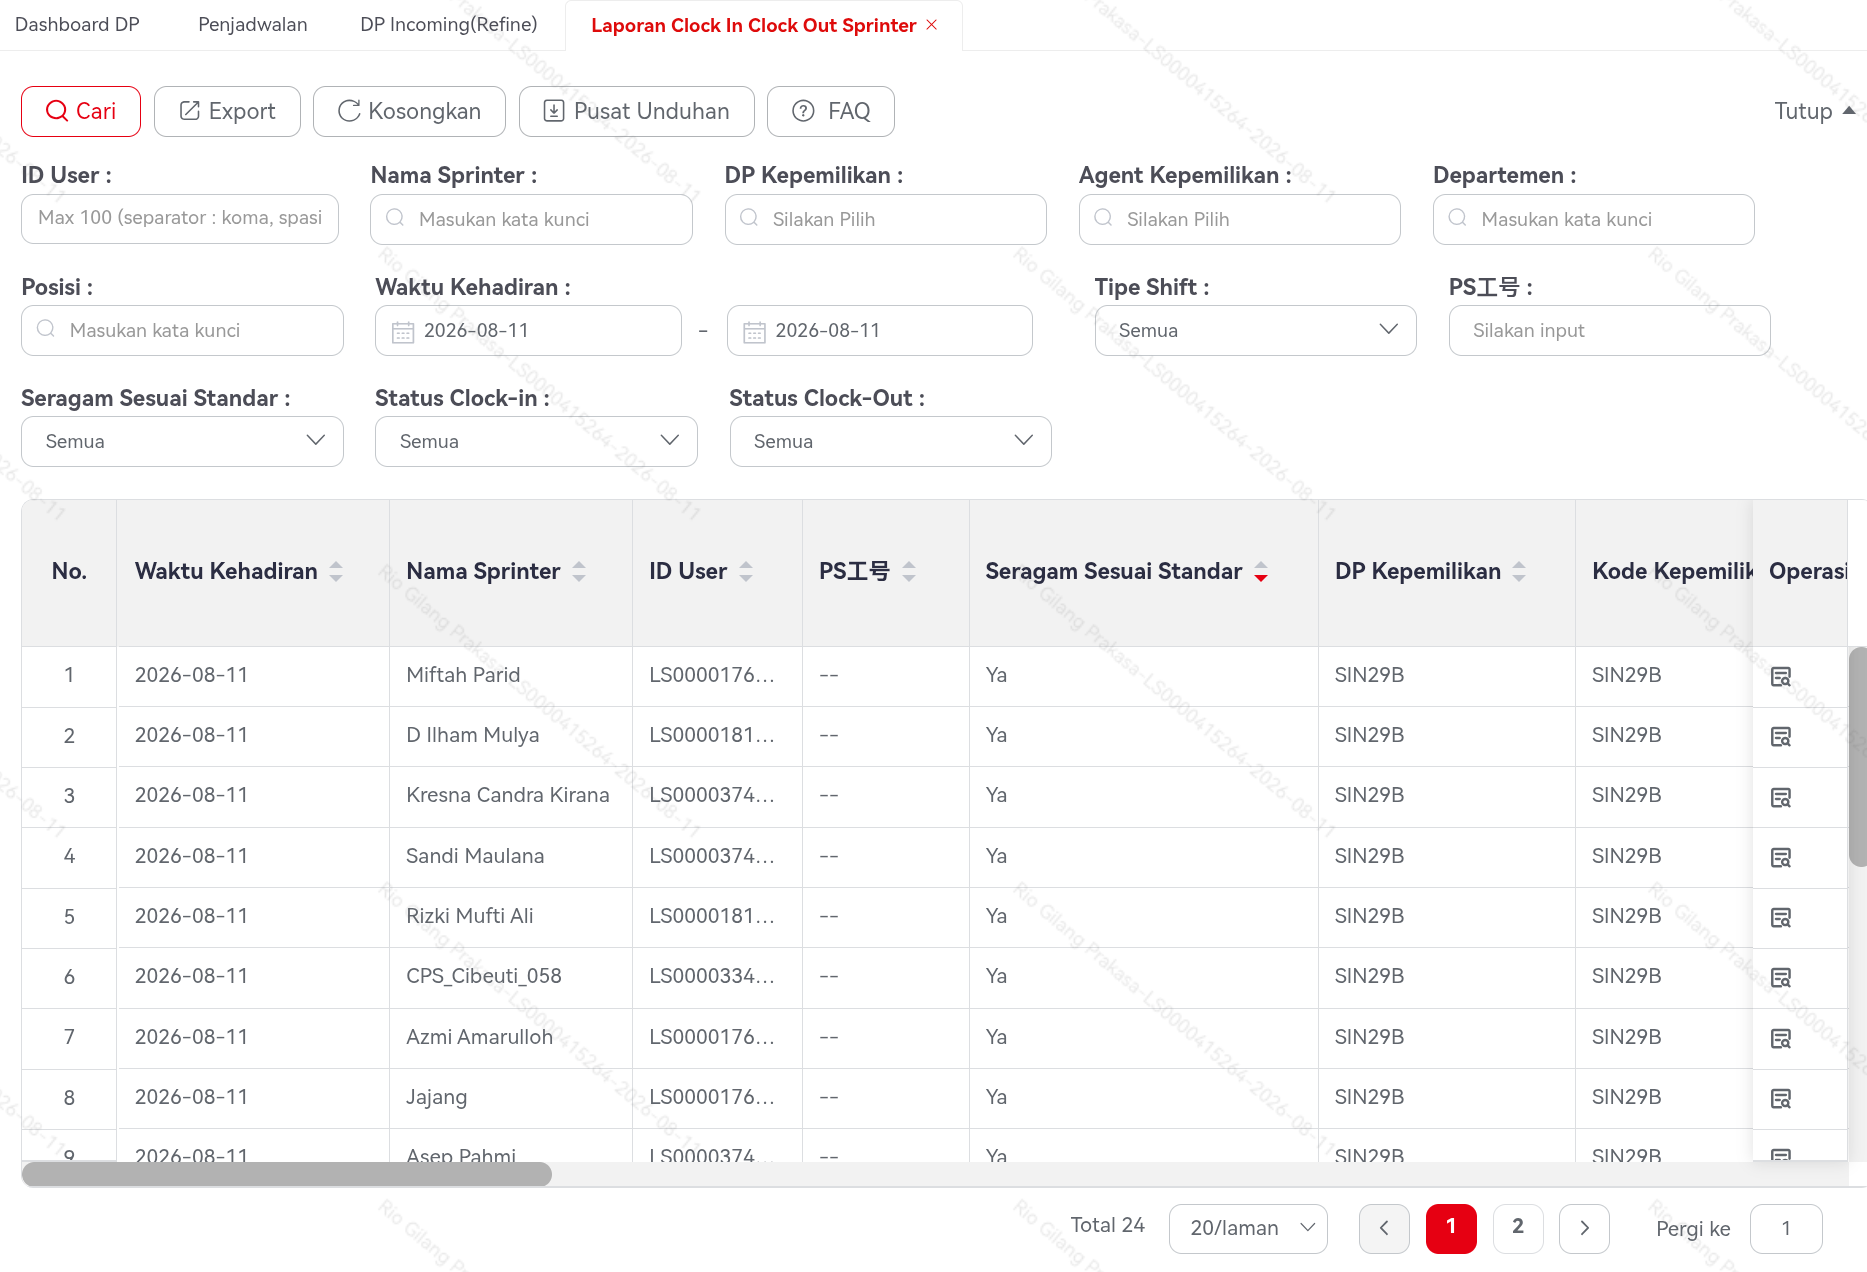The height and width of the screenshot is (1272, 1867).
Task: Switch to Dashboard DP tab
Action: click(77, 25)
